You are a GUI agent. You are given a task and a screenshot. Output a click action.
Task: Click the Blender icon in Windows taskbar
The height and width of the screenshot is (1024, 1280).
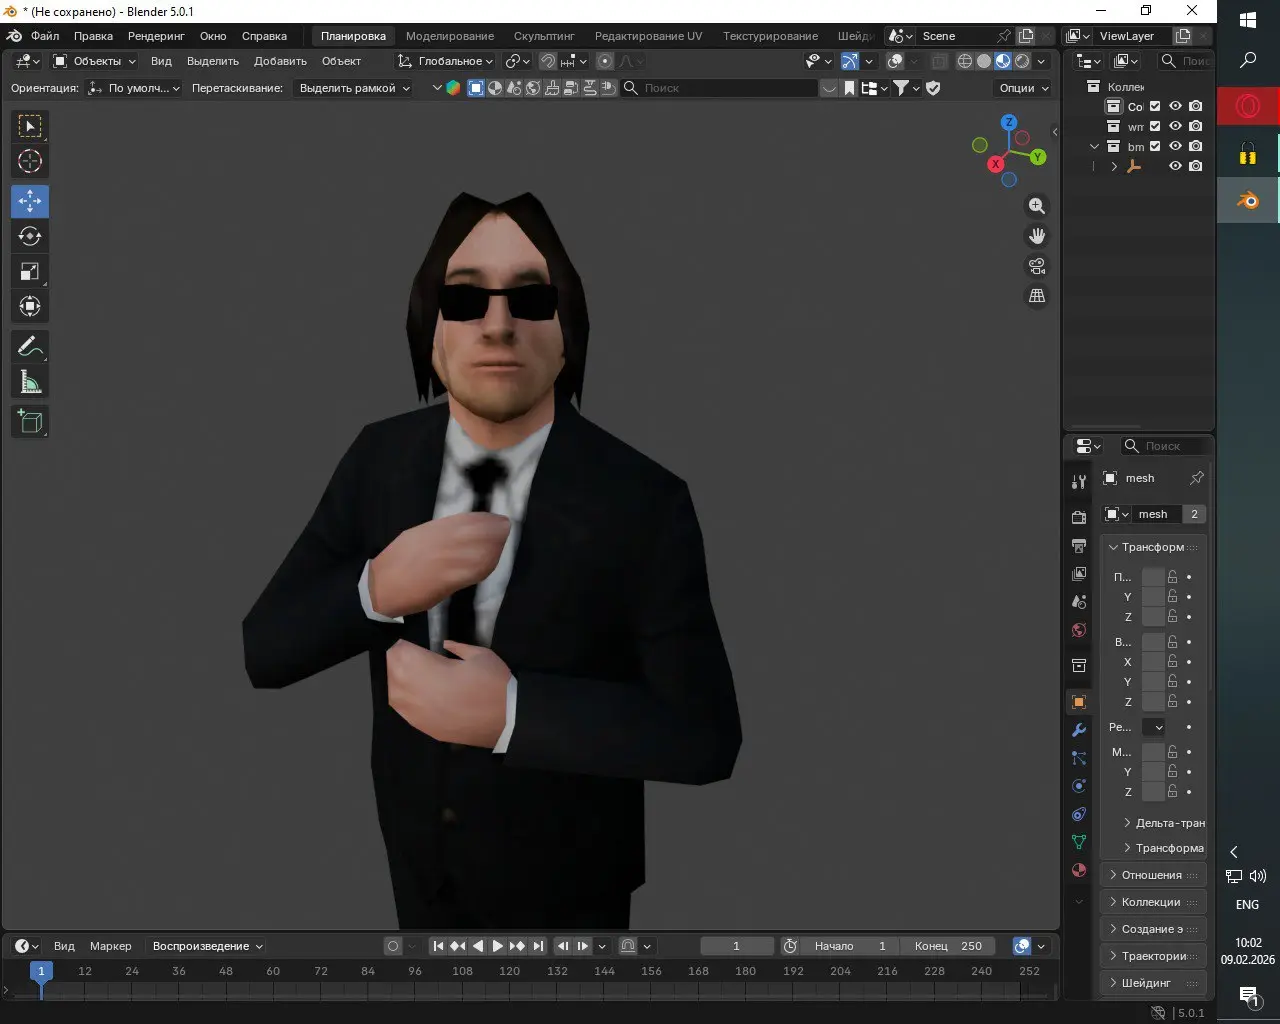1248,201
